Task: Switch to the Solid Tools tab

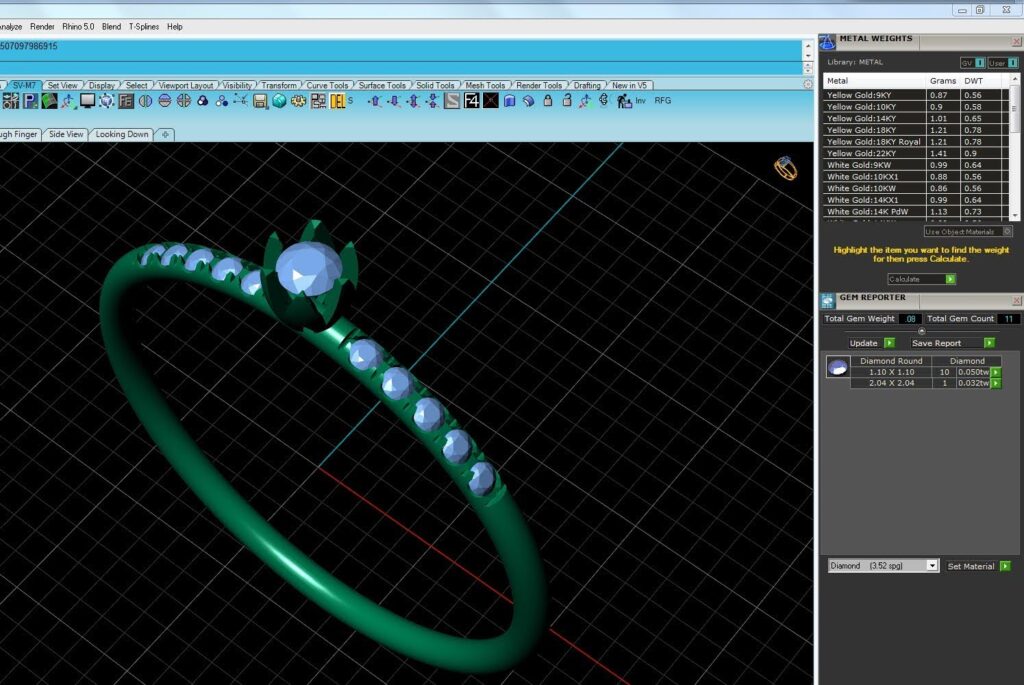Action: [435, 86]
